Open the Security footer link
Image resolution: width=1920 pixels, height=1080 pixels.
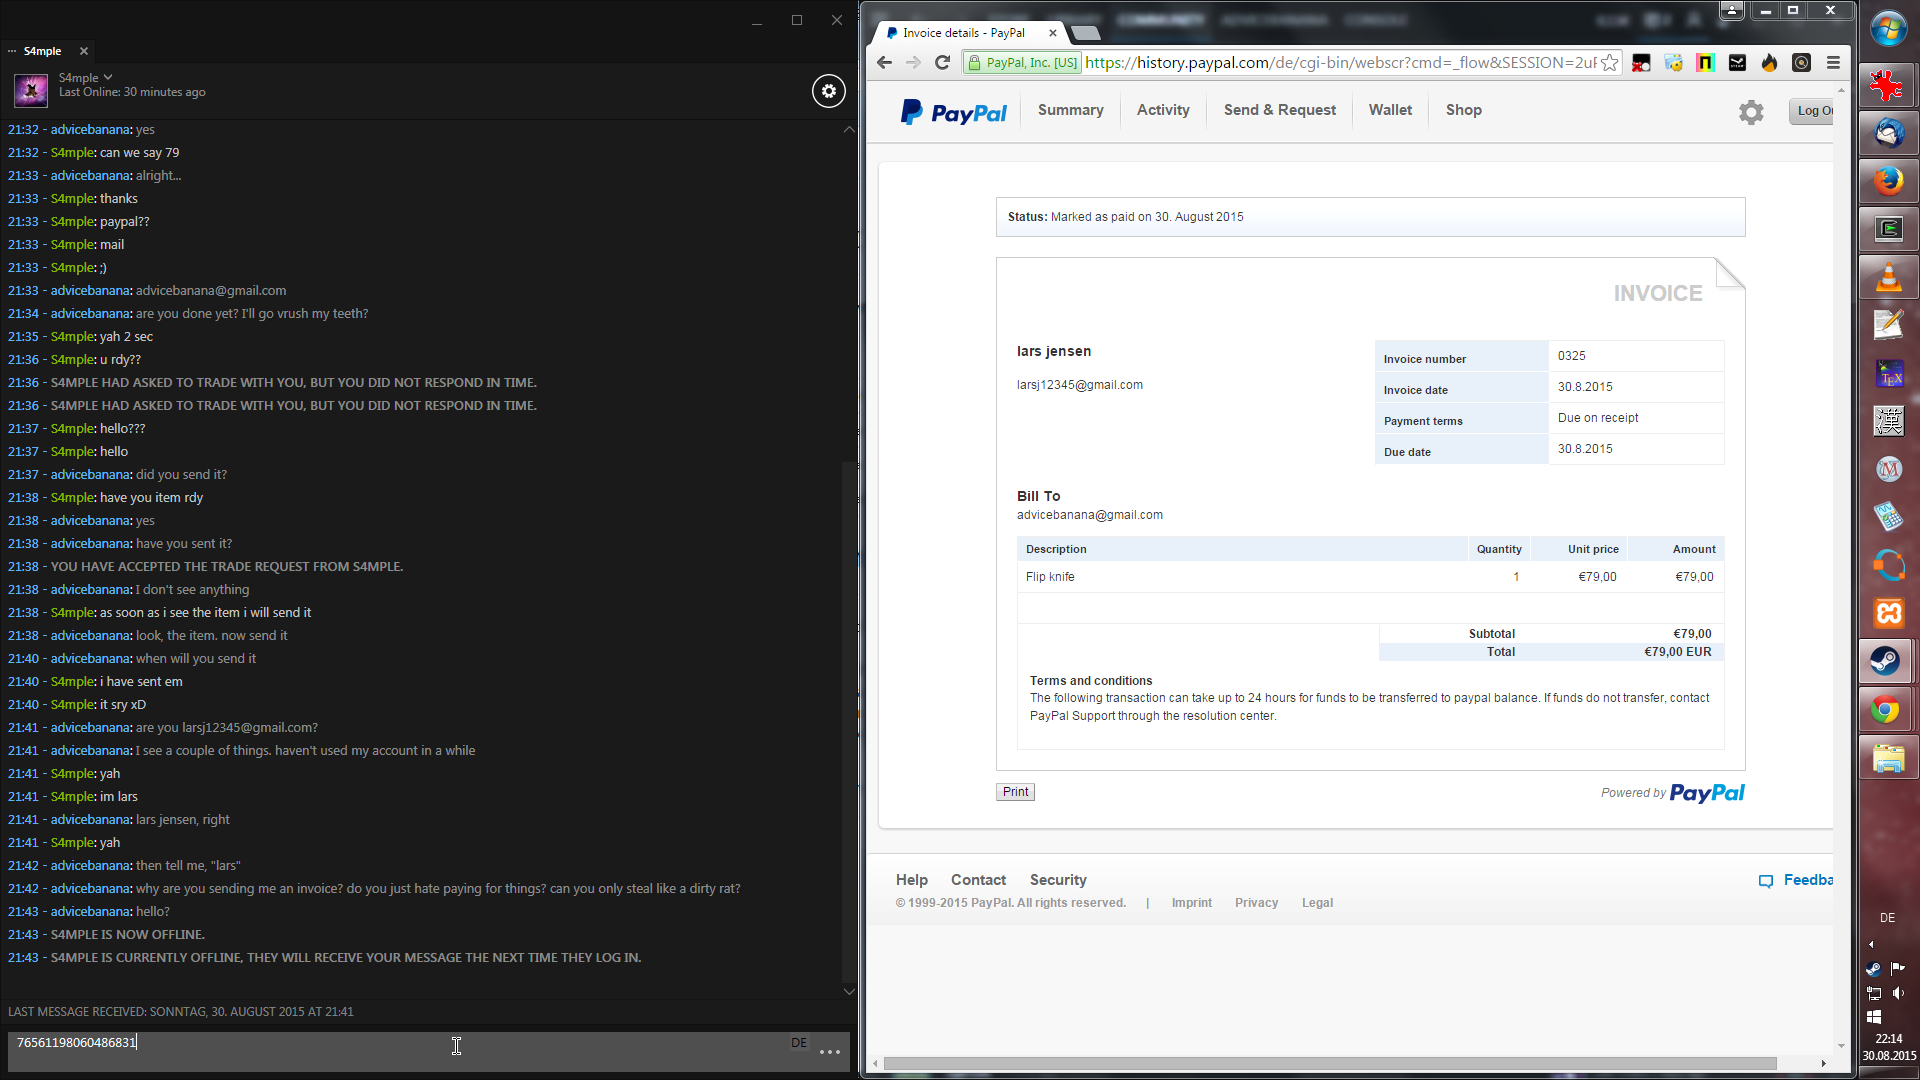click(1058, 880)
